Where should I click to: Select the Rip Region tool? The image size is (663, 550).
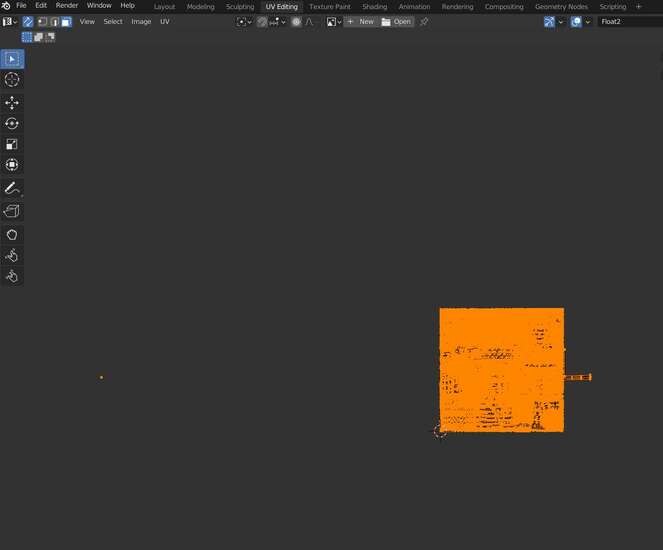[12, 211]
